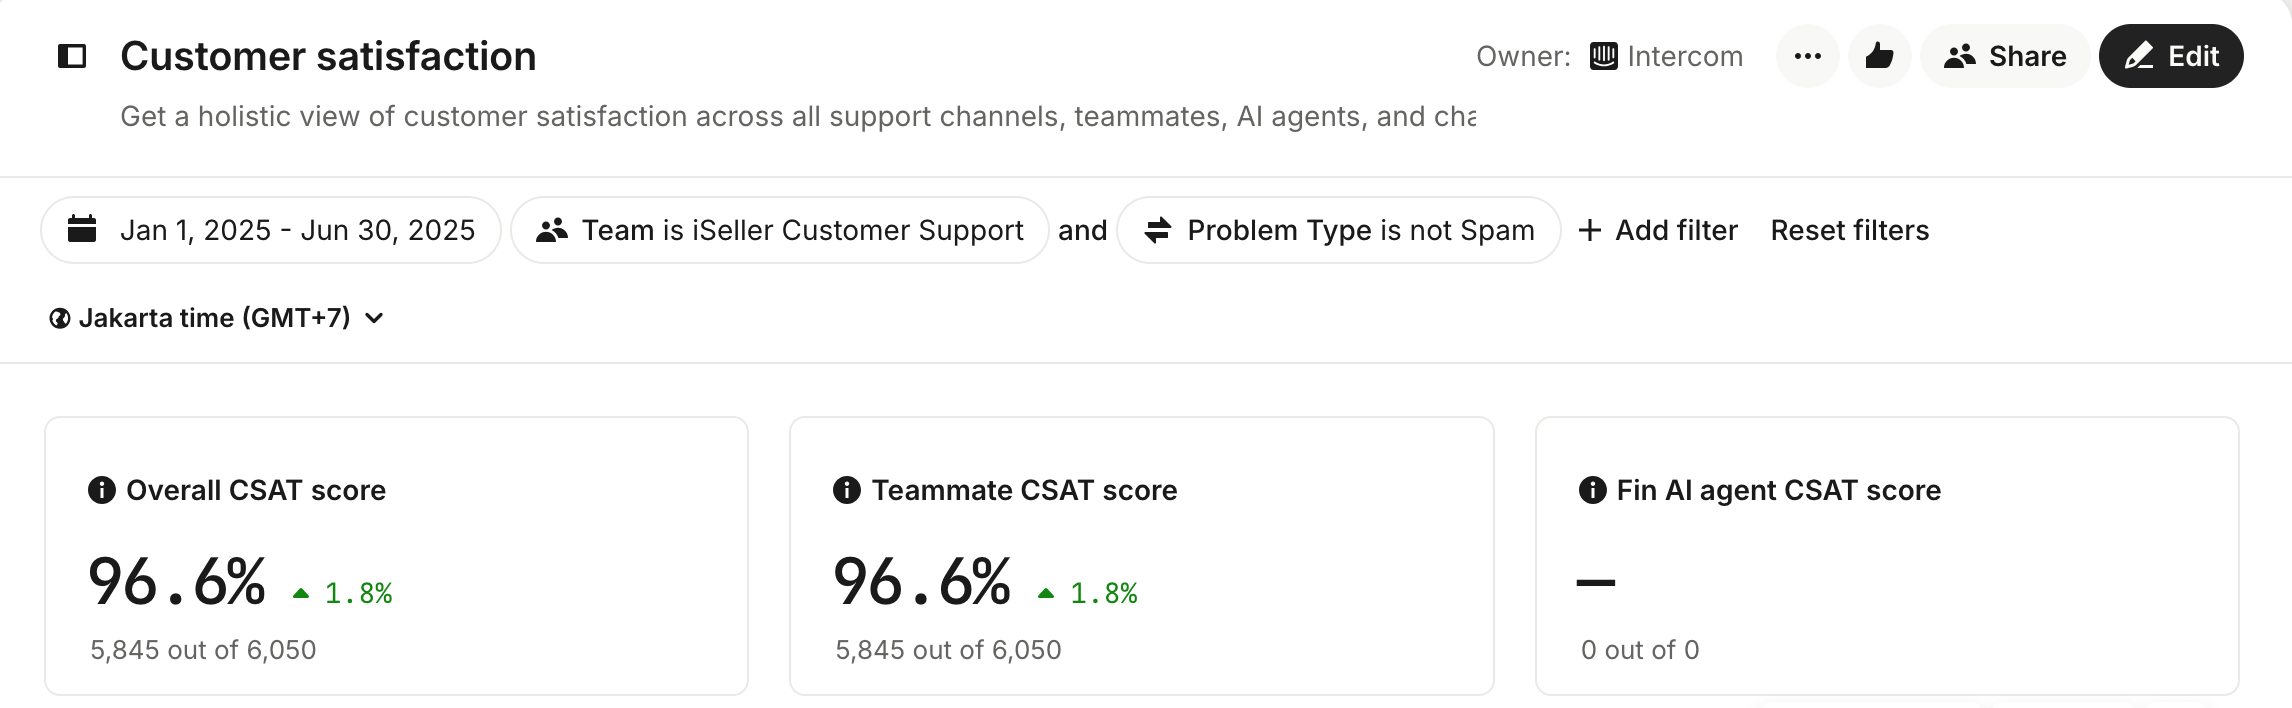2292x708 pixels.
Task: Click the calendar icon in date filter
Action: [82, 230]
